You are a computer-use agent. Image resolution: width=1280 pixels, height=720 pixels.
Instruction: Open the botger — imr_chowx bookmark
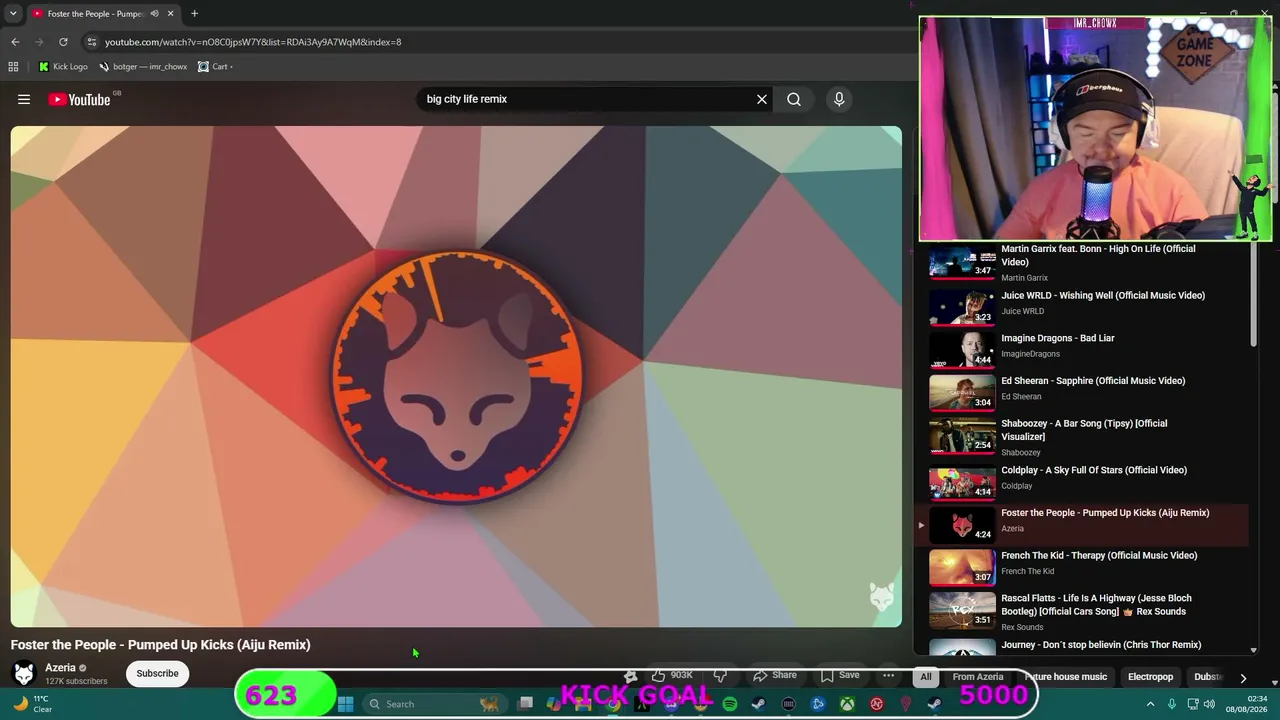[x=143, y=67]
